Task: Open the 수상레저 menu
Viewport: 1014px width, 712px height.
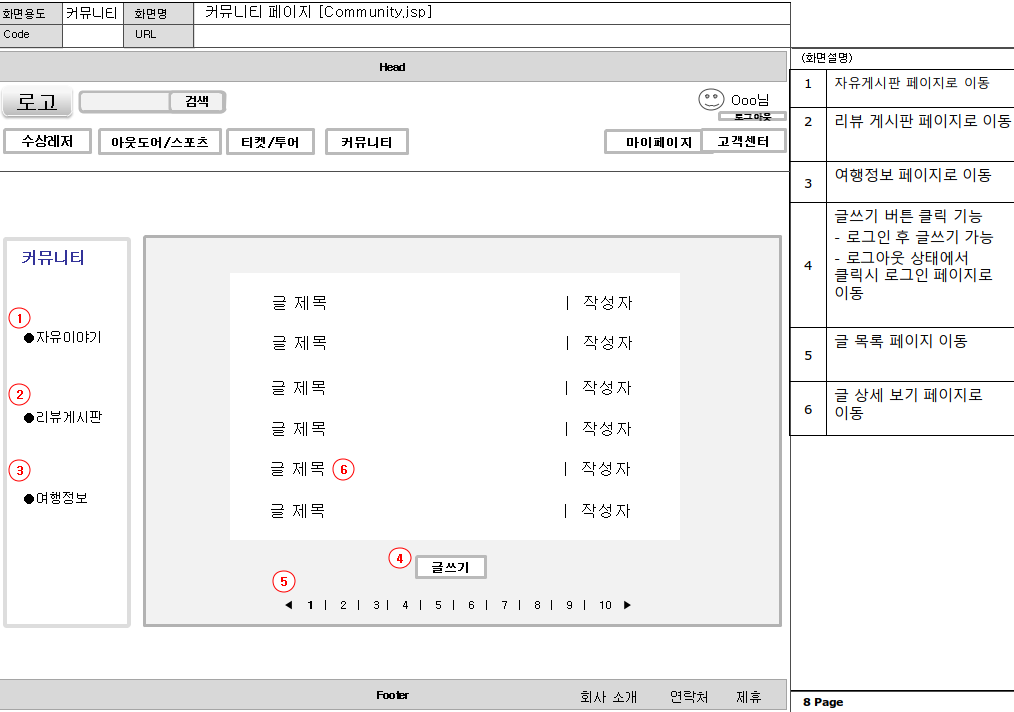Action: coord(47,141)
